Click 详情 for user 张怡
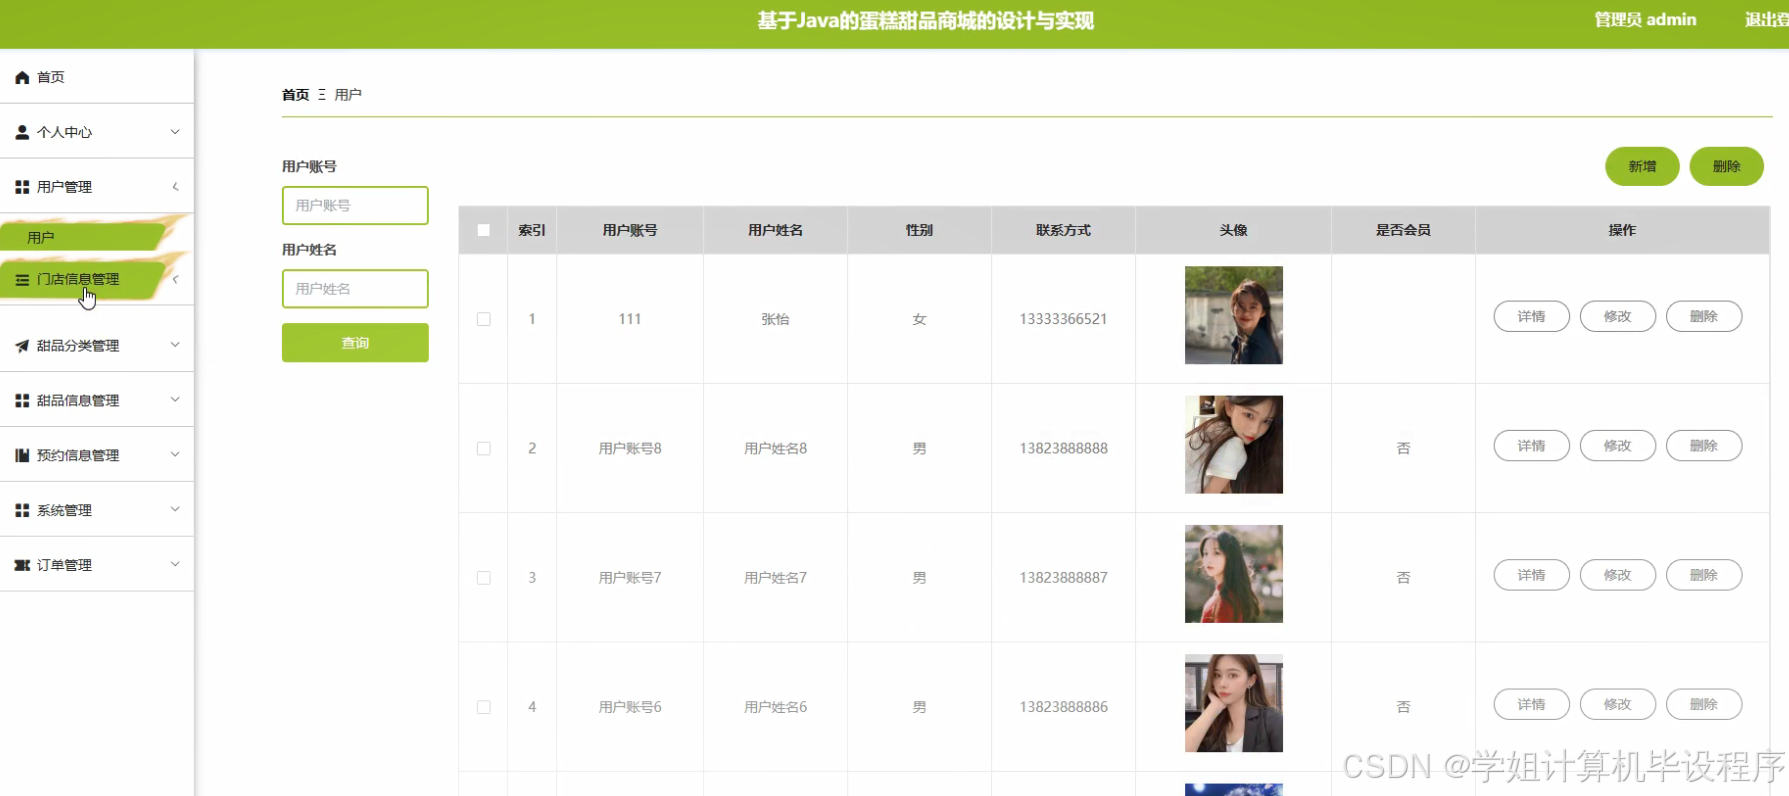 tap(1531, 316)
